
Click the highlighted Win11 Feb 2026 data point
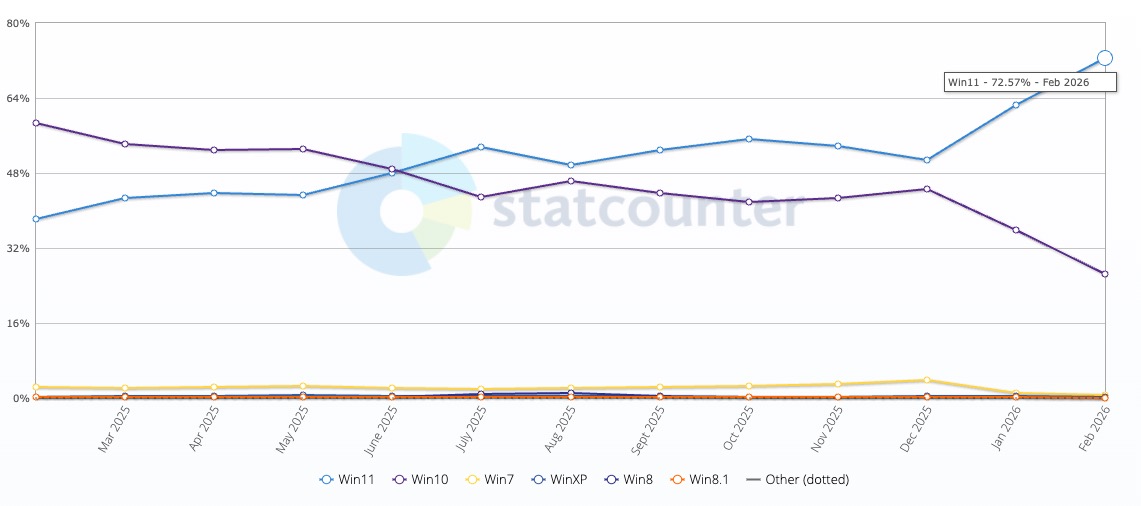tap(1104, 58)
